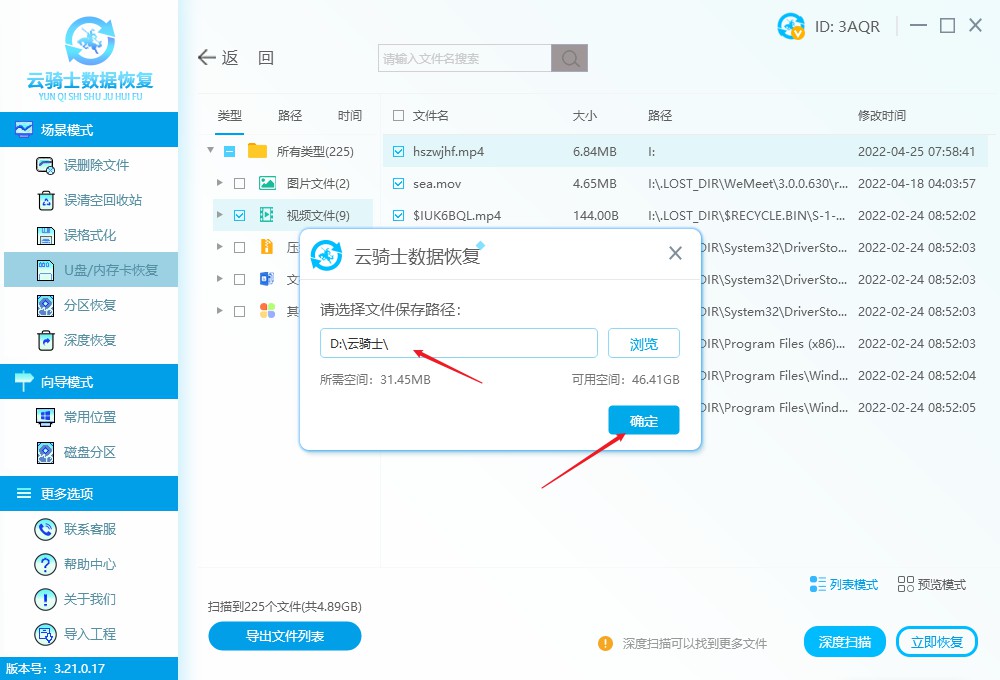
Task: Open 分区恢复 partition icon
Action: [45, 306]
